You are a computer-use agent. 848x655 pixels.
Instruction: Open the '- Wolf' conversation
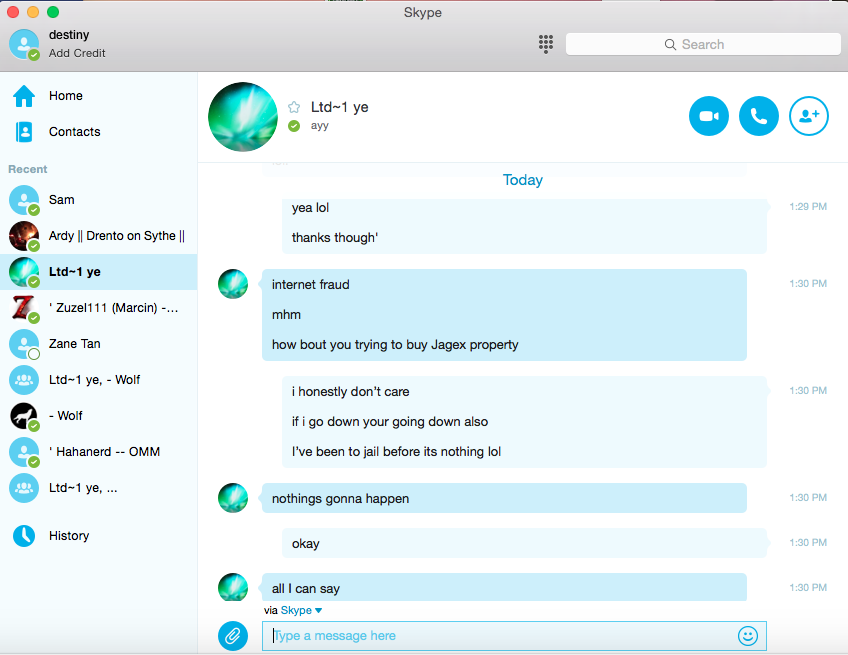[98, 416]
